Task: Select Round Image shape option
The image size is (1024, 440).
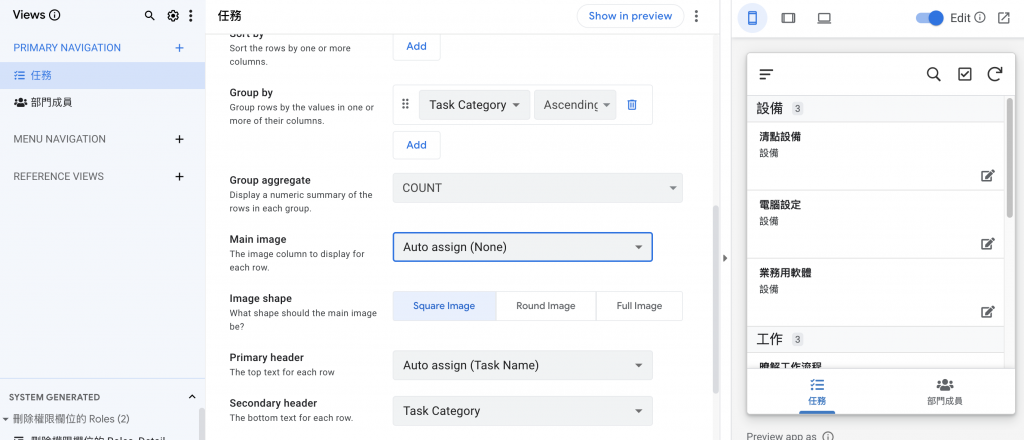Action: tap(545, 306)
